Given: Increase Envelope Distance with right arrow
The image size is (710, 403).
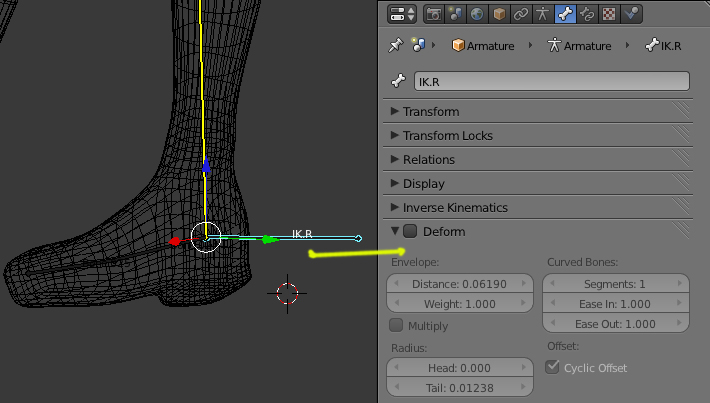Looking at the screenshot, I should 524,283.
